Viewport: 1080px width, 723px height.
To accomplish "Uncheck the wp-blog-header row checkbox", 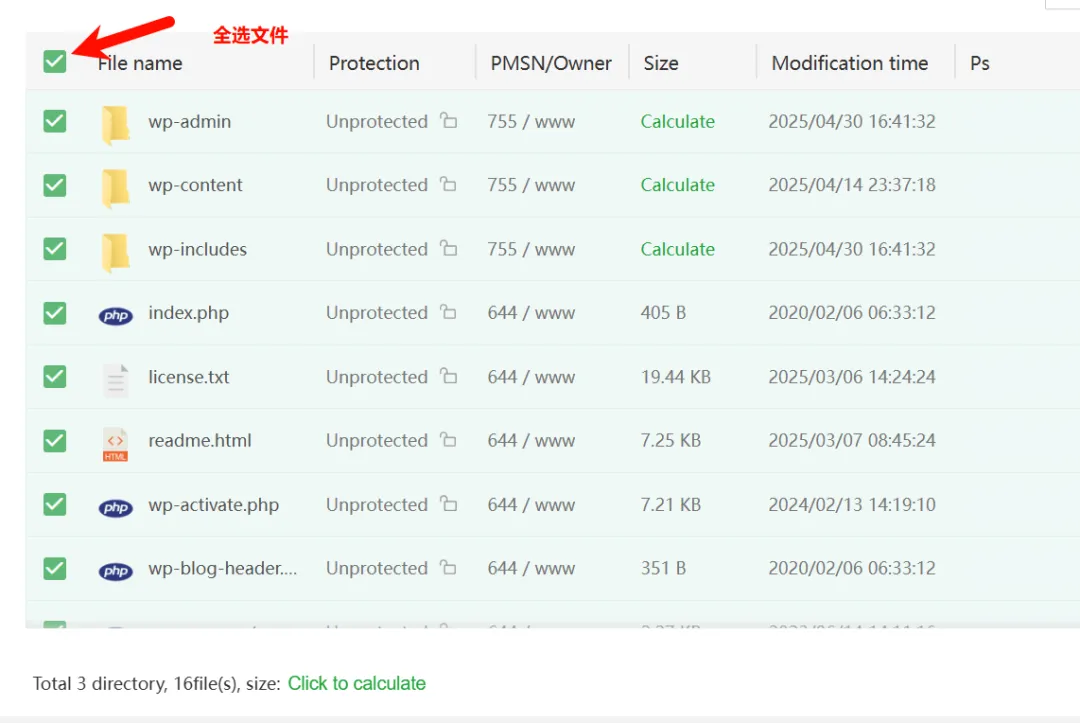I will pos(54,569).
